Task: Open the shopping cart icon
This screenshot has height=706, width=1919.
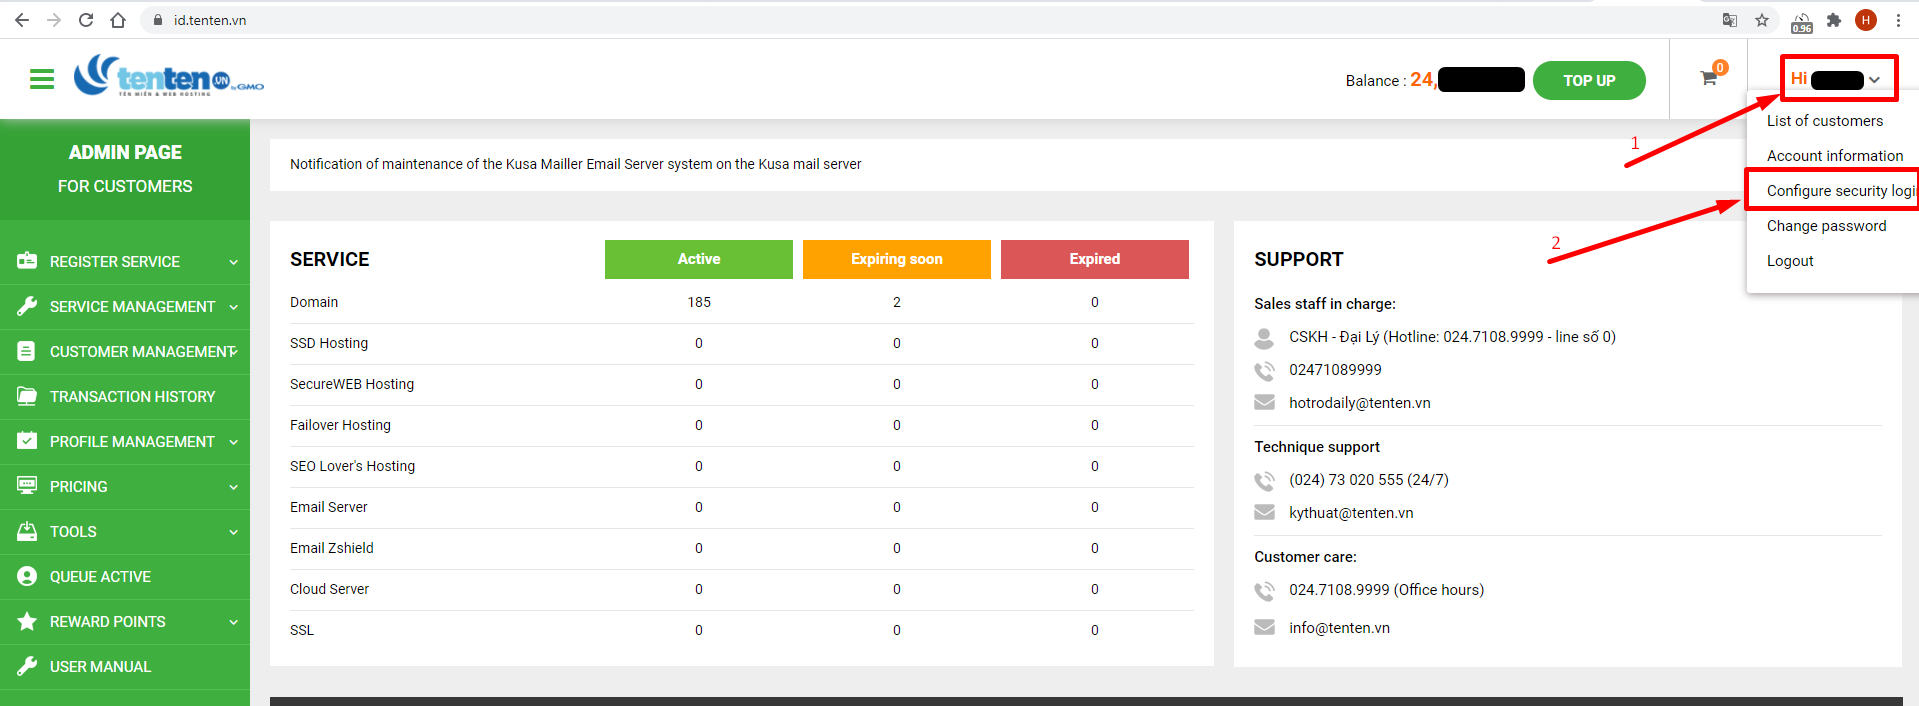Action: pyautogui.click(x=1709, y=78)
